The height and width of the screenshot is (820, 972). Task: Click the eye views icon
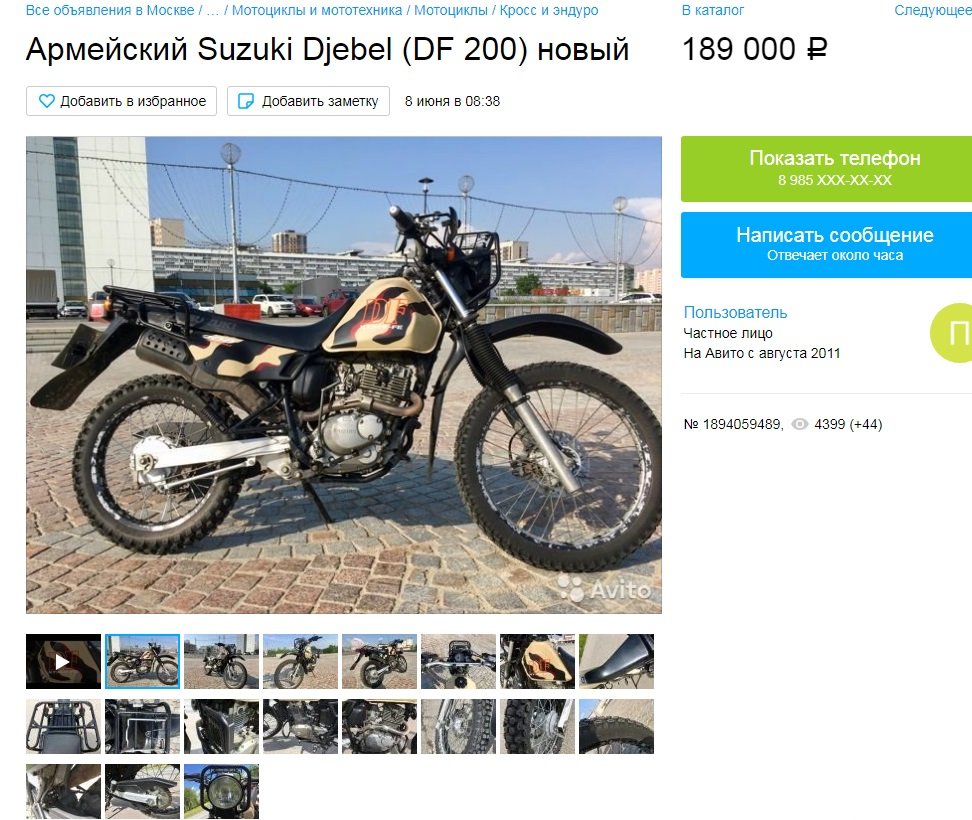[x=800, y=424]
